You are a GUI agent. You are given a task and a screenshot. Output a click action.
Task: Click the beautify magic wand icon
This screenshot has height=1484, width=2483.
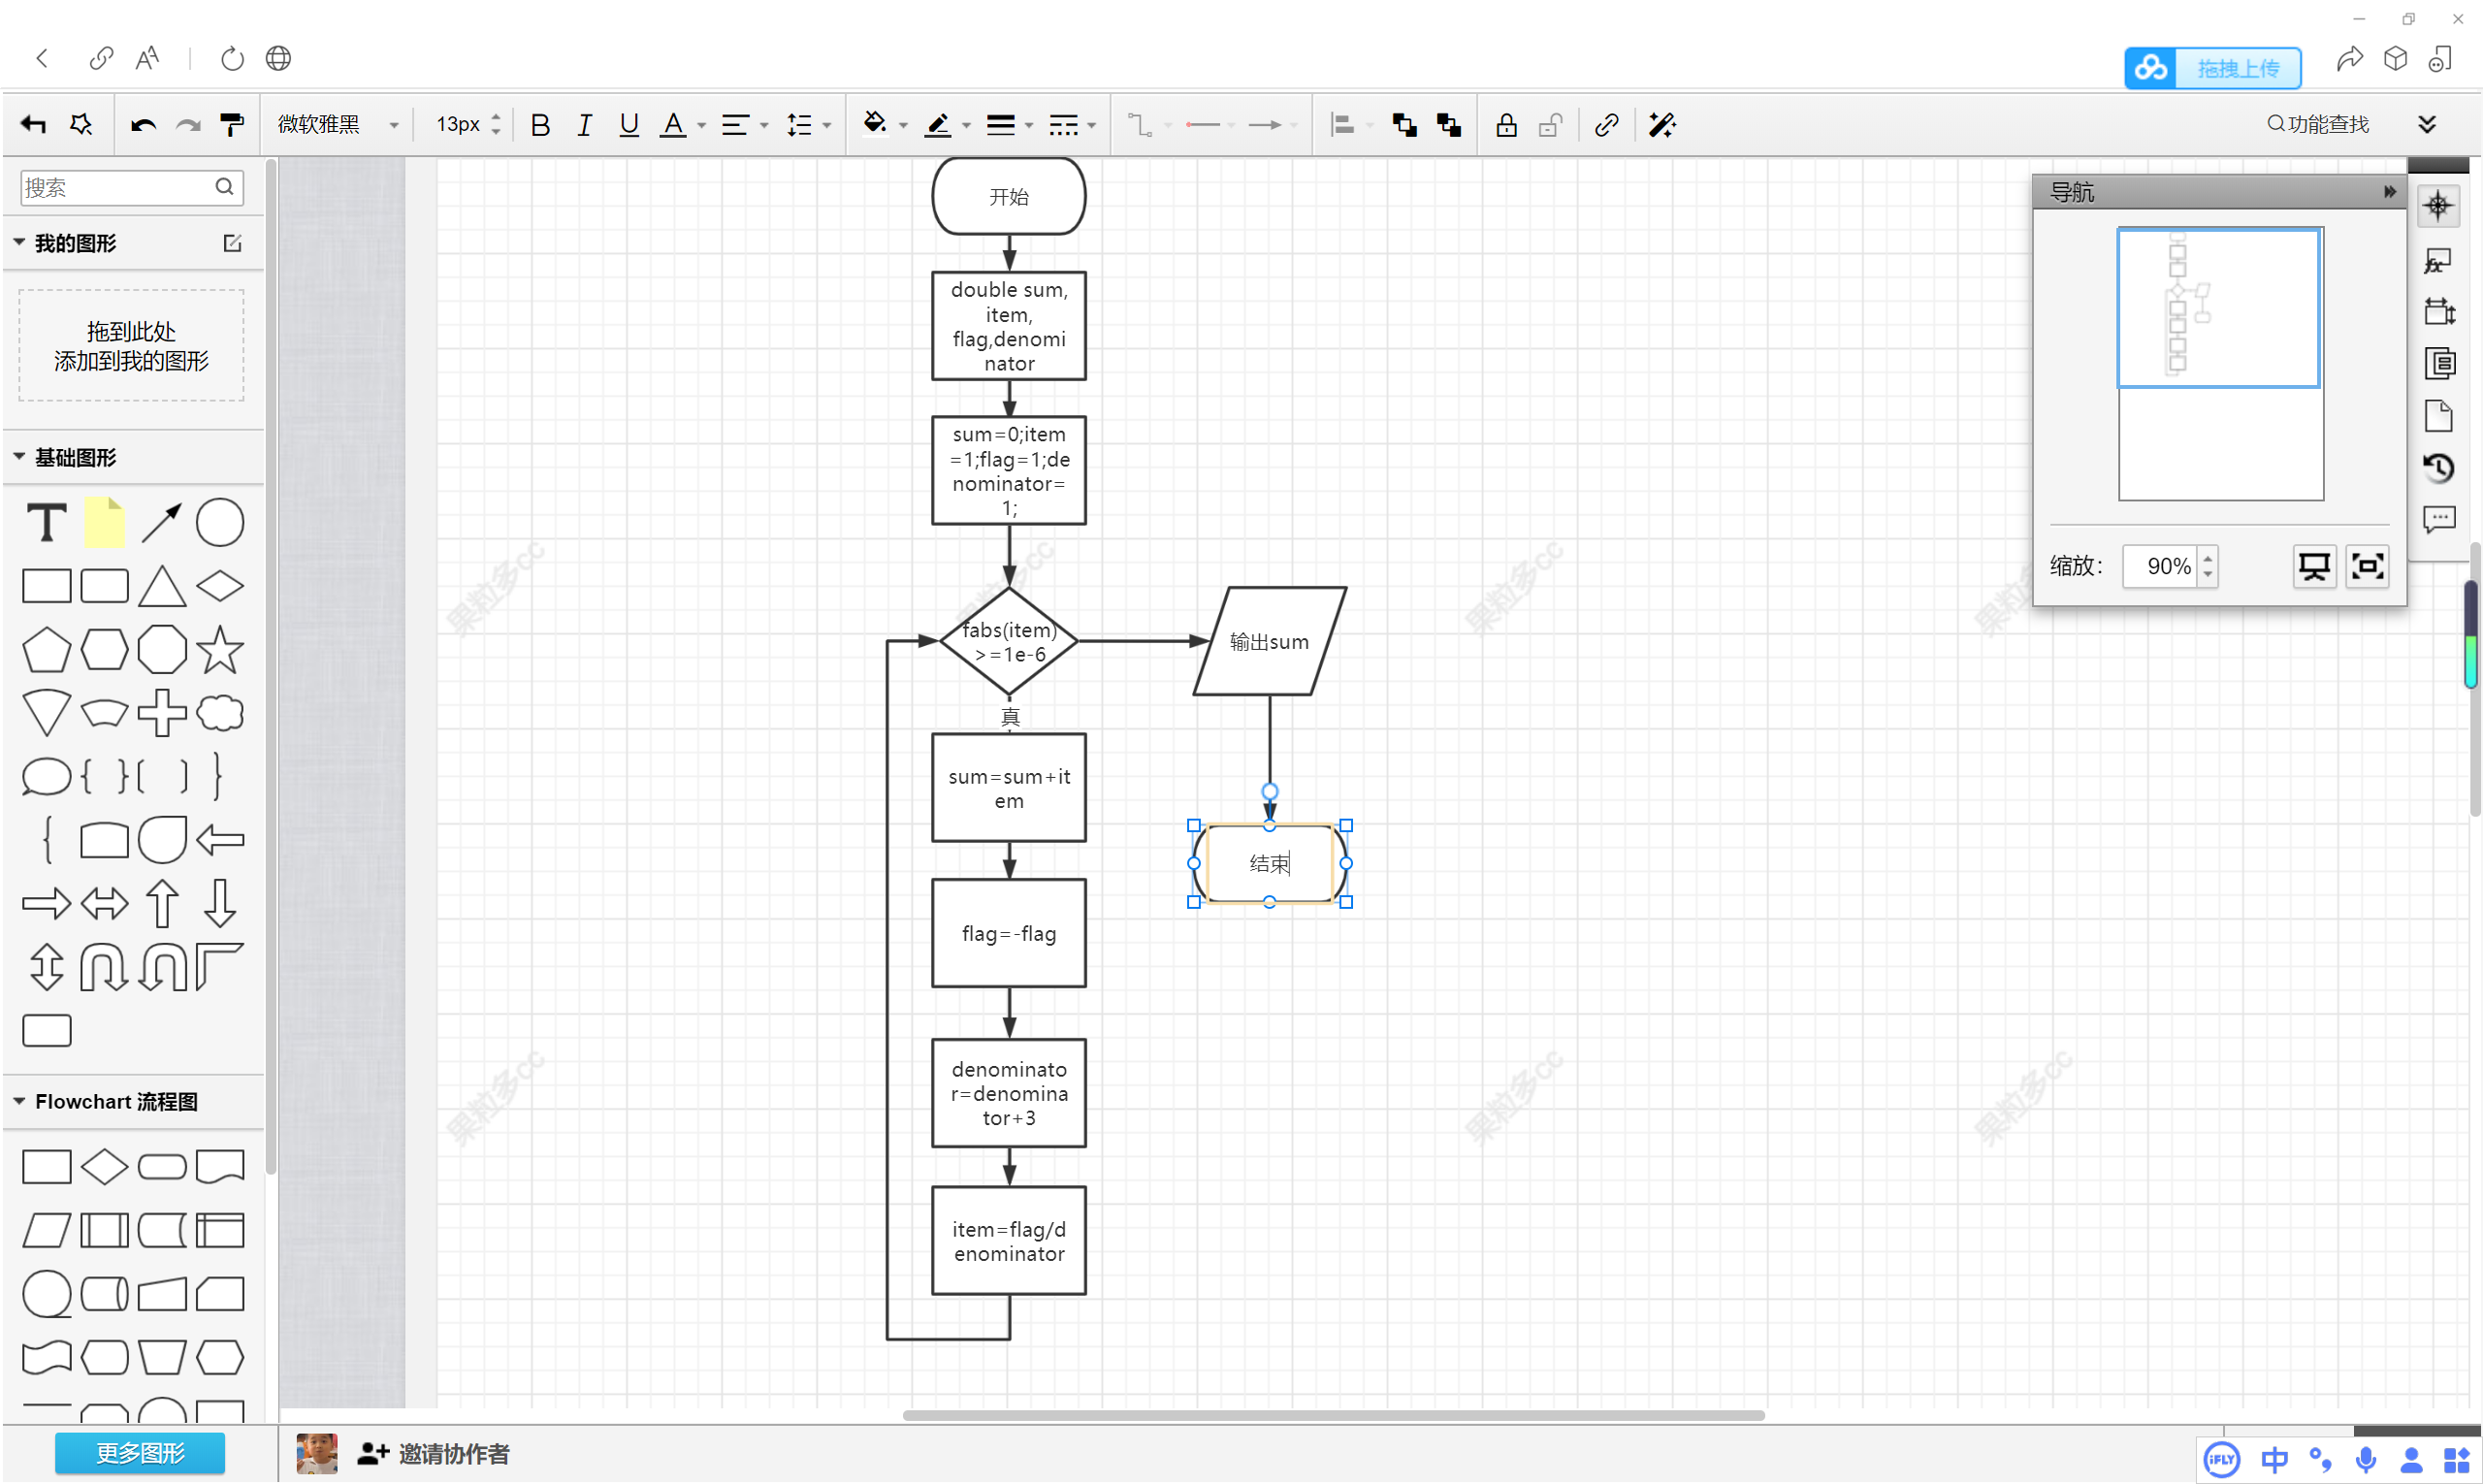click(x=1661, y=125)
